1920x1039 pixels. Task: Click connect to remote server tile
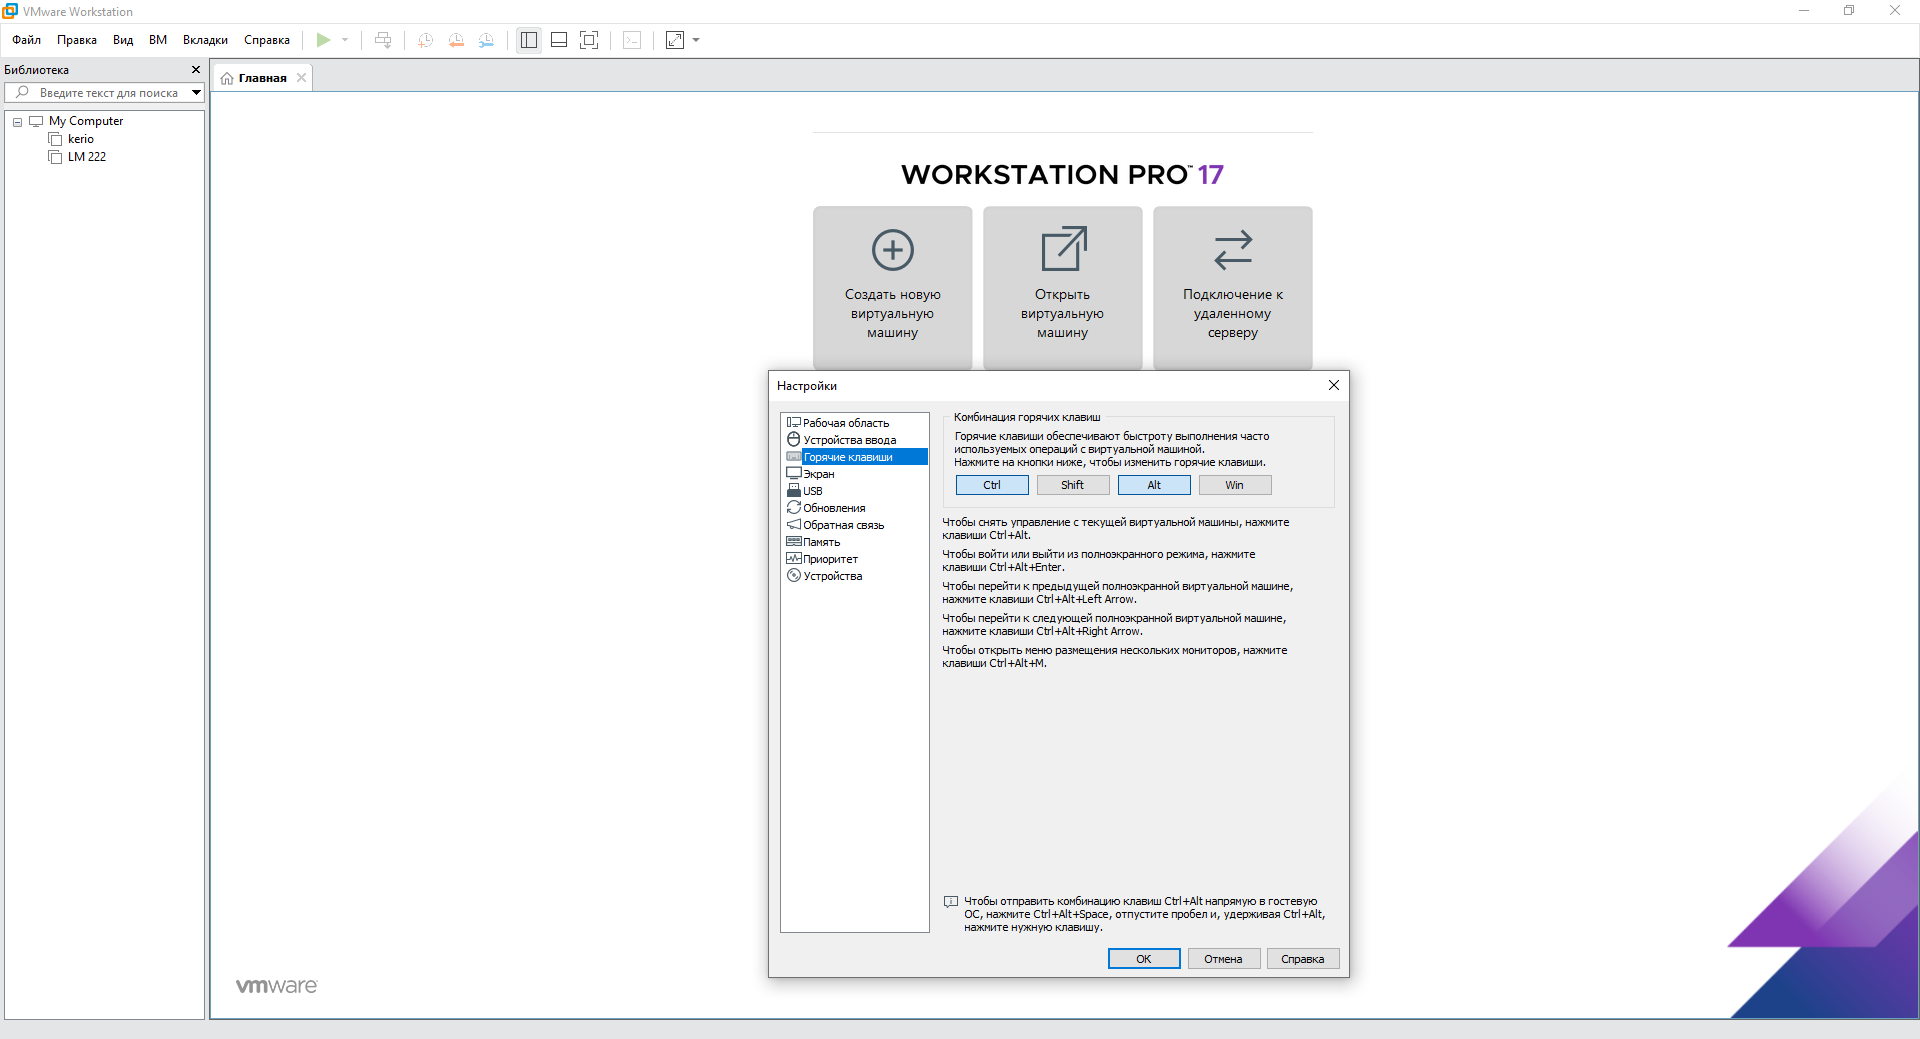coord(1232,287)
